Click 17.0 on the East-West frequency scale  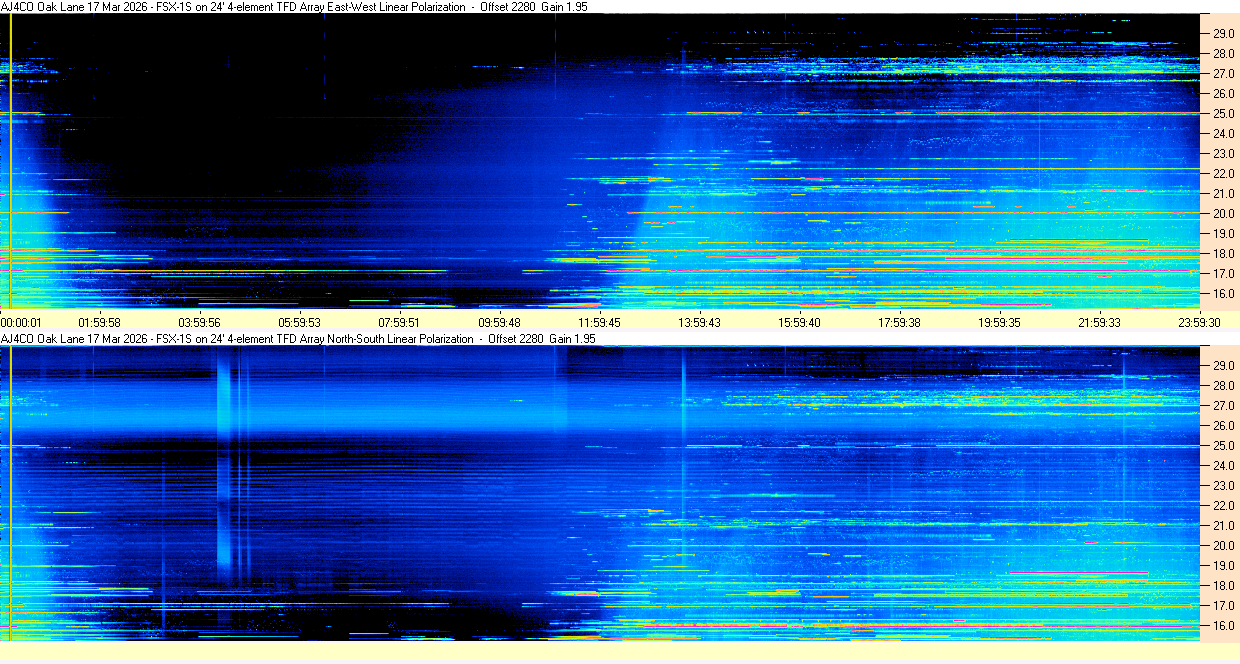click(x=1224, y=274)
